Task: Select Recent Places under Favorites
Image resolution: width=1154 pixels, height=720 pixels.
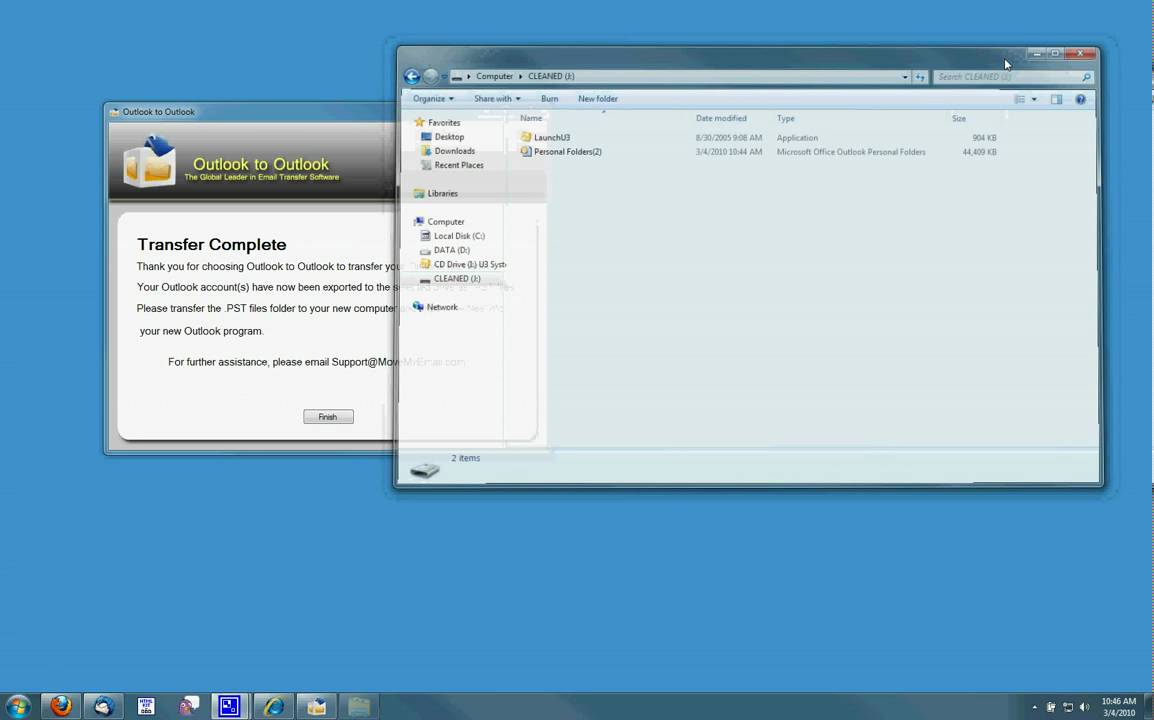Action: click(459, 165)
